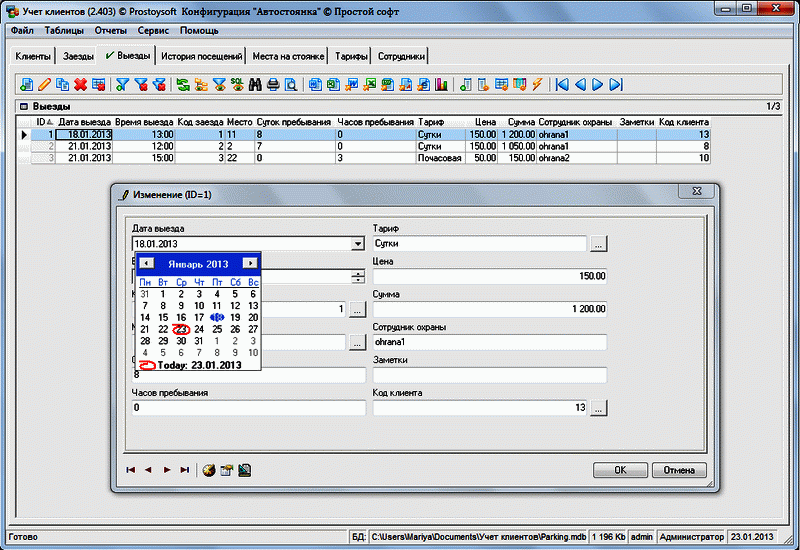800x550 pixels.
Task: Click the printer icon in toolbar
Action: click(273, 85)
